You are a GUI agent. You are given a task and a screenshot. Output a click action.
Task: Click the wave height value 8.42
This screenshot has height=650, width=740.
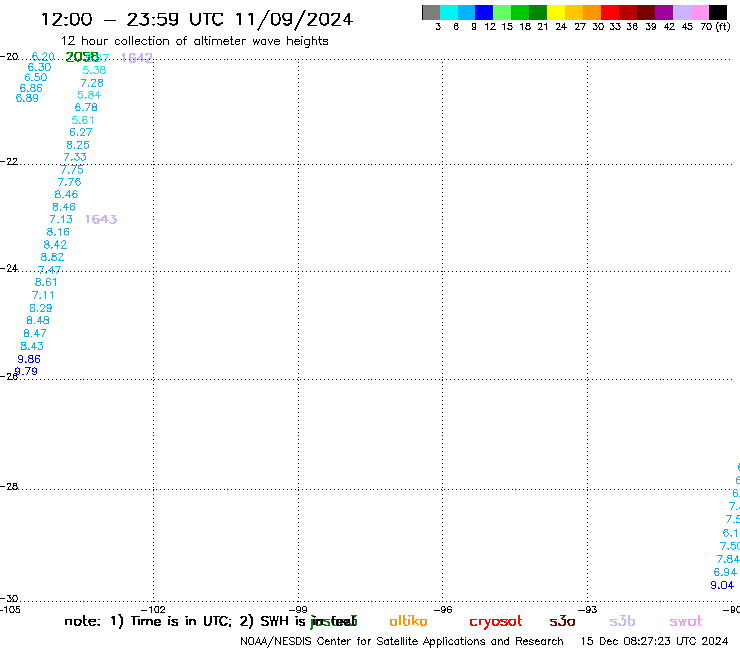coord(55,245)
